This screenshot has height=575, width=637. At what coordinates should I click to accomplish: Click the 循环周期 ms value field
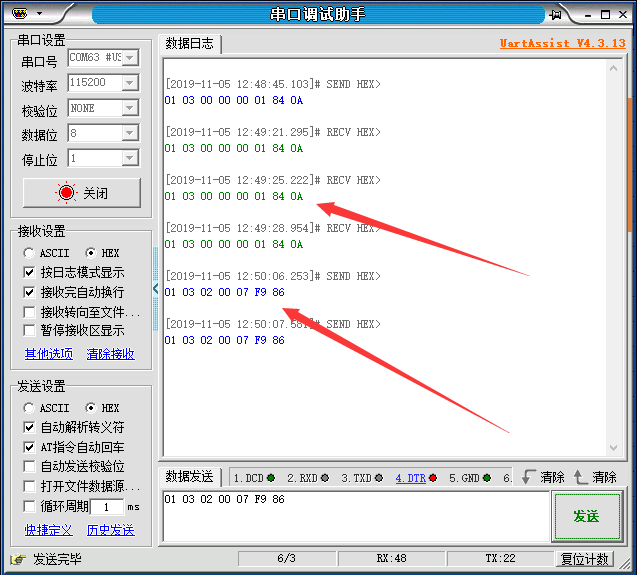pyautogui.click(x=106, y=507)
